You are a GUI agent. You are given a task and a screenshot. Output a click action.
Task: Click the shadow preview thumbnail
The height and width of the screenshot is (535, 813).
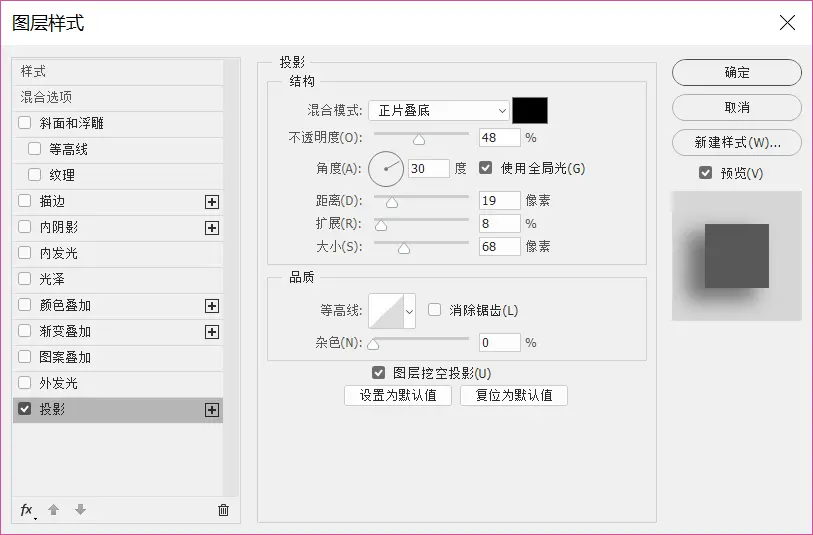pyautogui.click(x=737, y=256)
